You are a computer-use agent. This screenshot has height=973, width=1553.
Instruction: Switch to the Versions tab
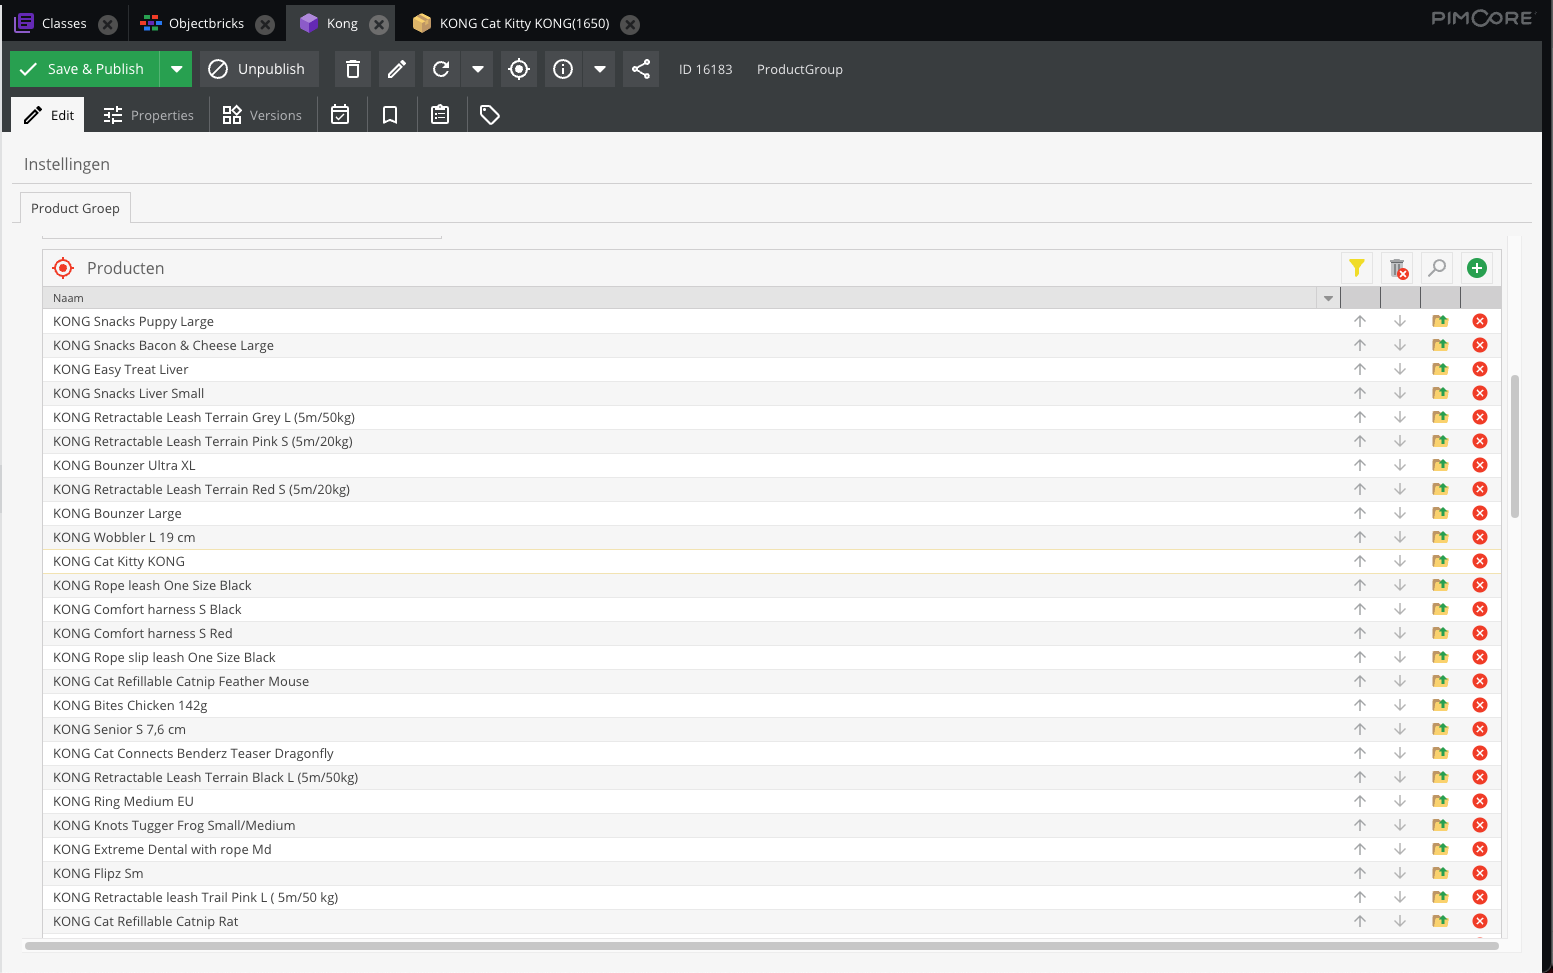click(262, 114)
